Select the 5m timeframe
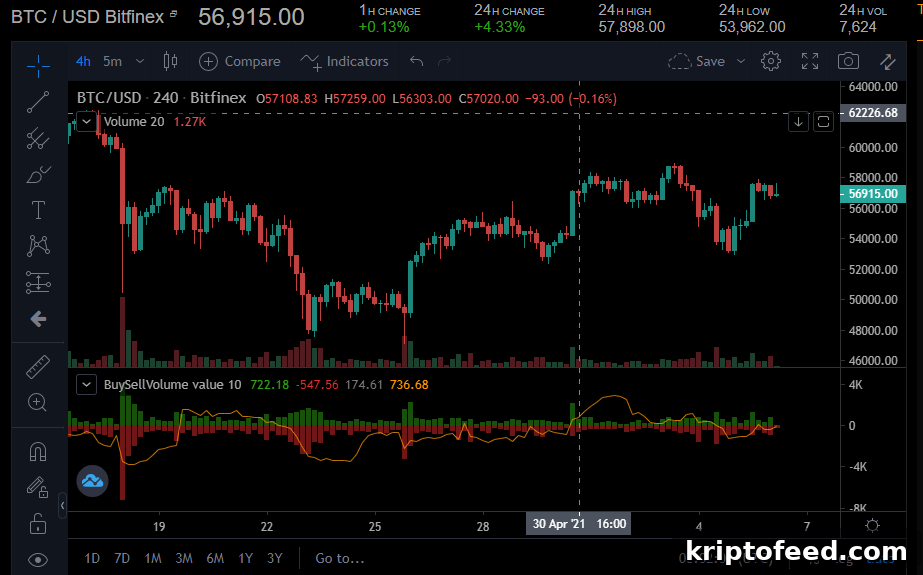Screen dimensions: 923x575 point(112,61)
